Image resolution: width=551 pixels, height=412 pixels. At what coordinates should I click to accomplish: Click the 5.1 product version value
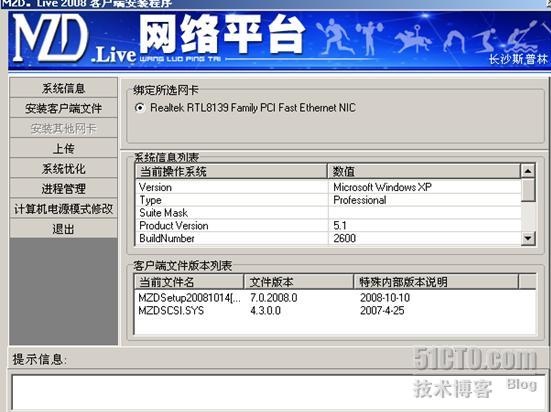point(340,225)
